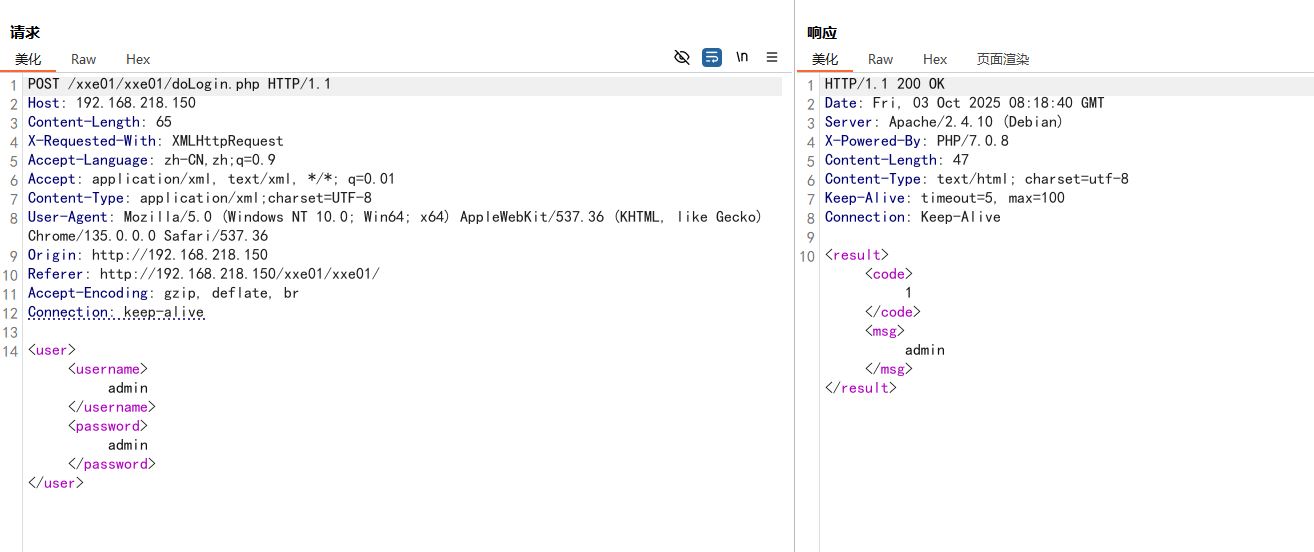Screen dimensions: 1314x552
Task: Open the hamburger menu in request panel
Action: coord(772,57)
